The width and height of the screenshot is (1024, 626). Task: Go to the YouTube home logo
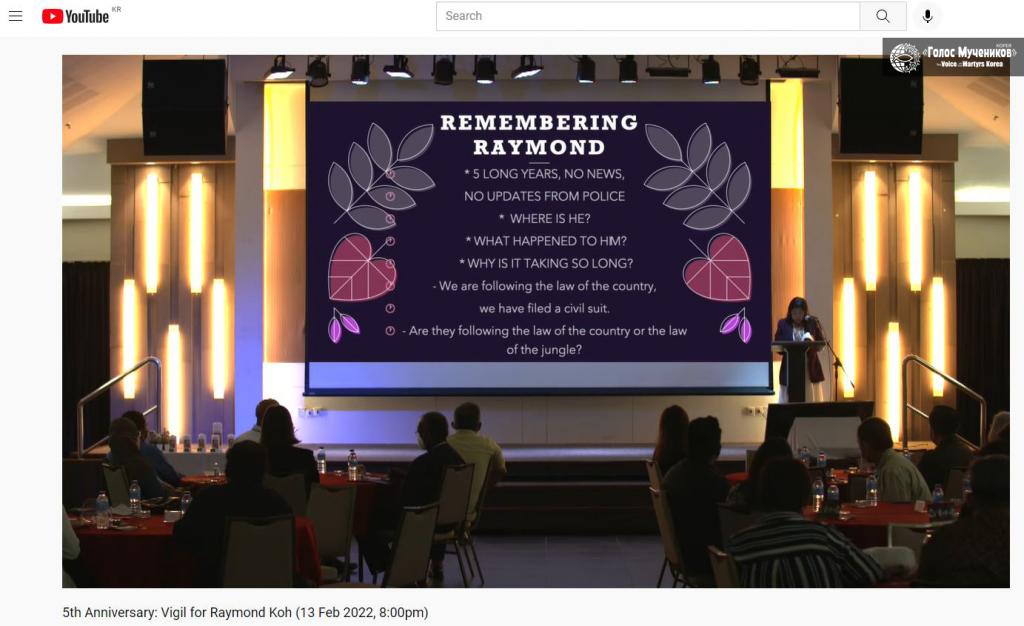[75, 16]
